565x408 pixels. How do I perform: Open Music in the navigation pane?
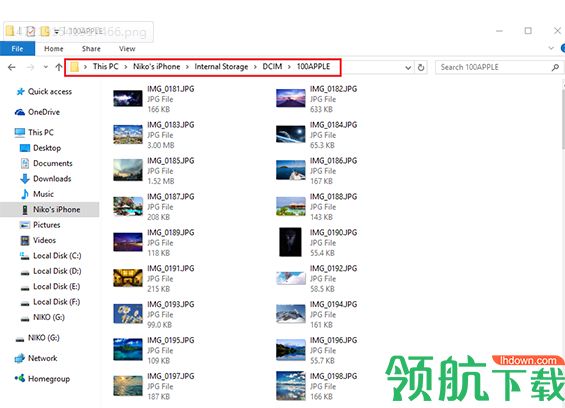(x=37, y=194)
